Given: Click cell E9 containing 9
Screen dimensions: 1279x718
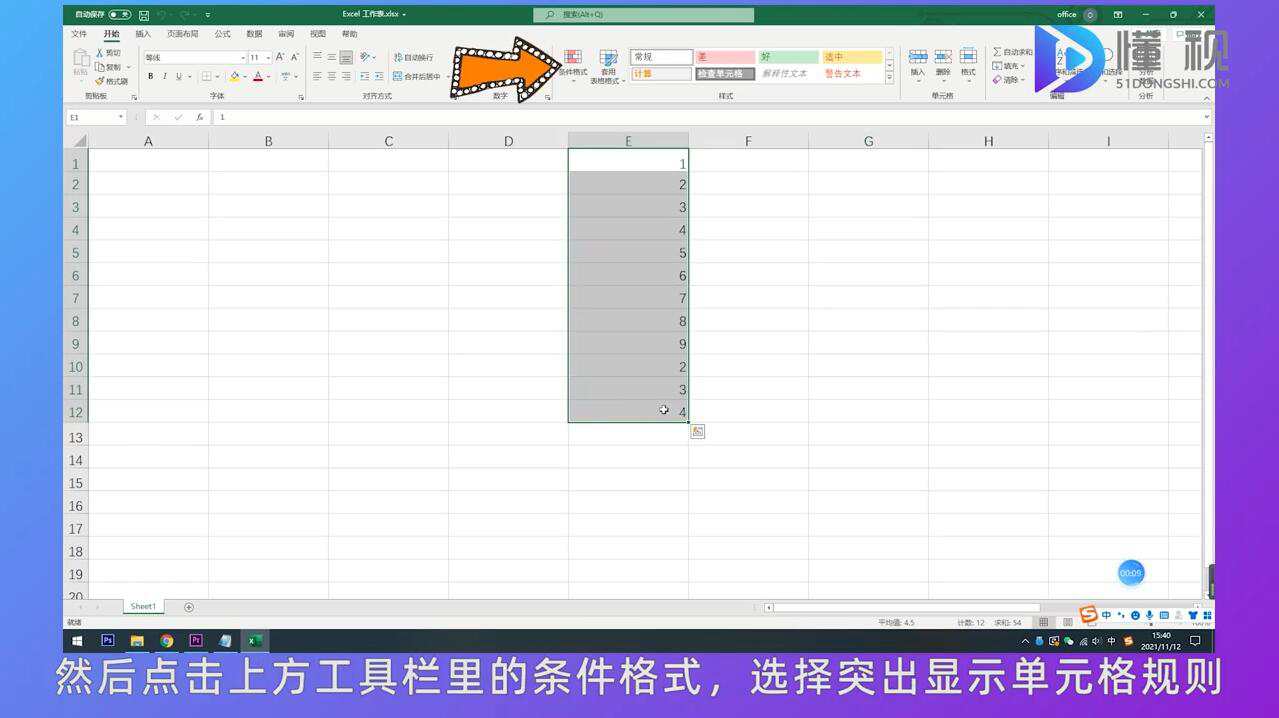Looking at the screenshot, I should point(628,344).
